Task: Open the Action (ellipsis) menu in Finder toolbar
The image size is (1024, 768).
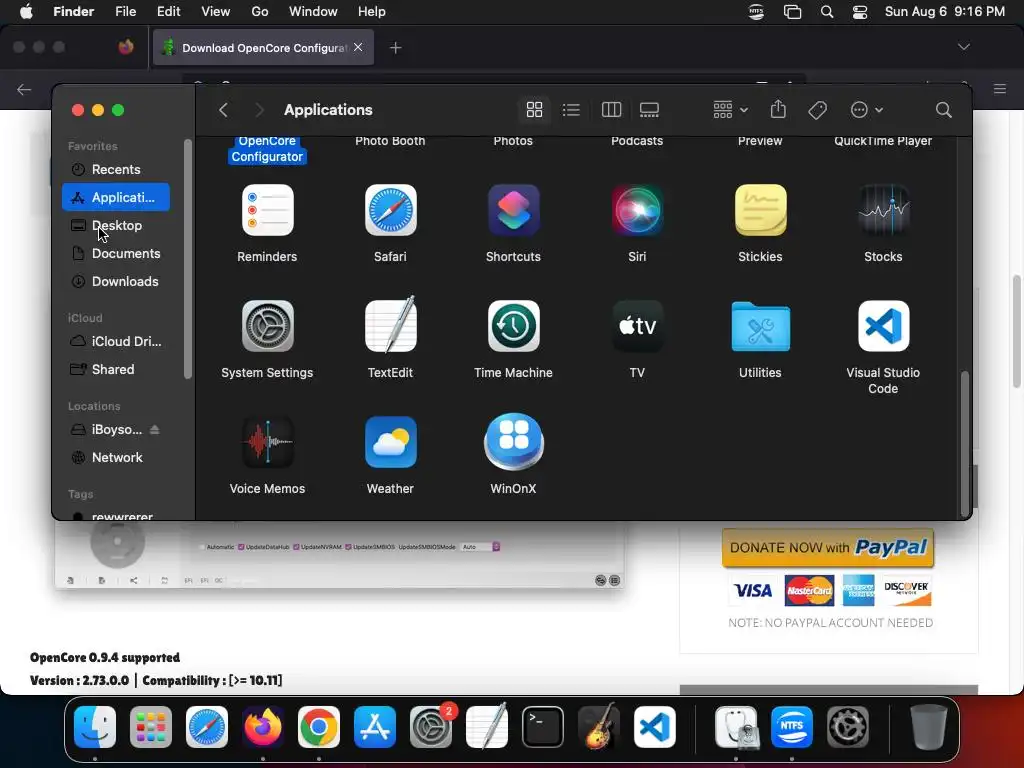Action: 867,110
